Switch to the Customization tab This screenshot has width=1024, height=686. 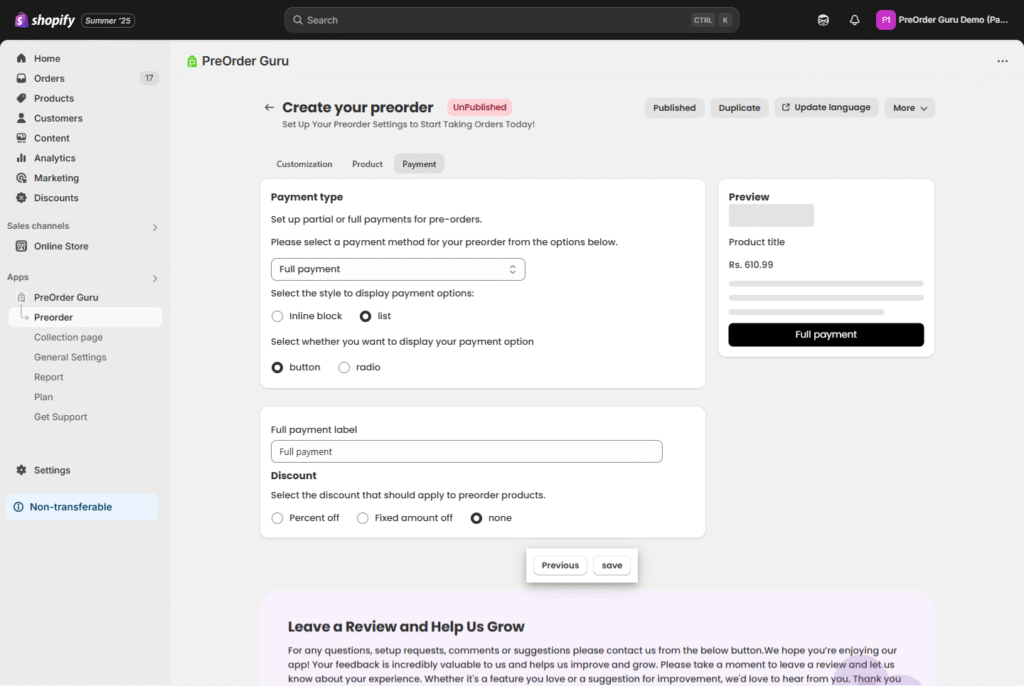pyautogui.click(x=304, y=164)
